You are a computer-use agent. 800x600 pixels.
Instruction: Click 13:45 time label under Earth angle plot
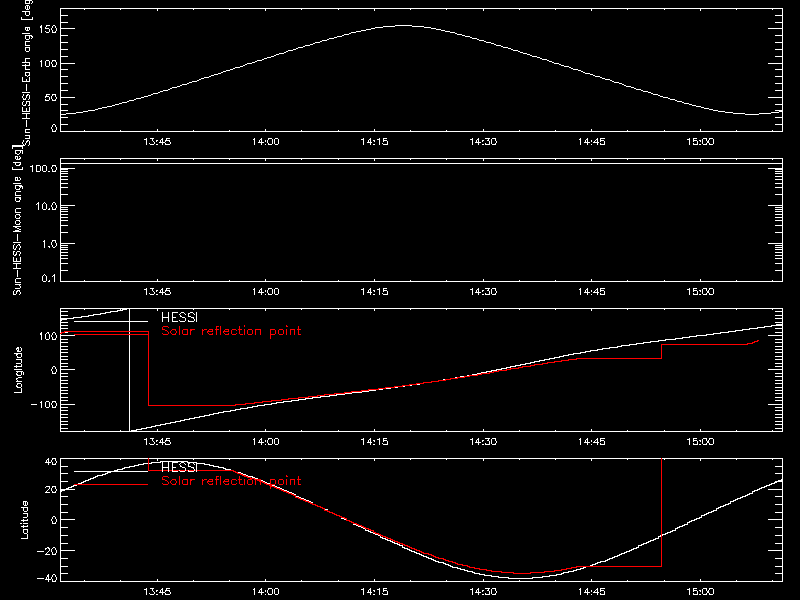[x=157, y=141]
